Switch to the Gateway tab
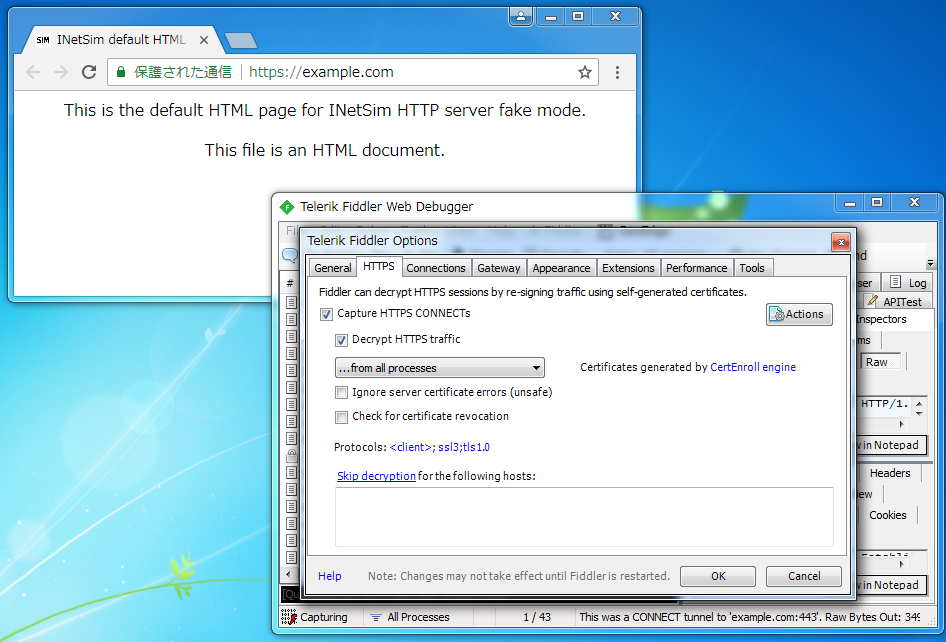 [498, 268]
